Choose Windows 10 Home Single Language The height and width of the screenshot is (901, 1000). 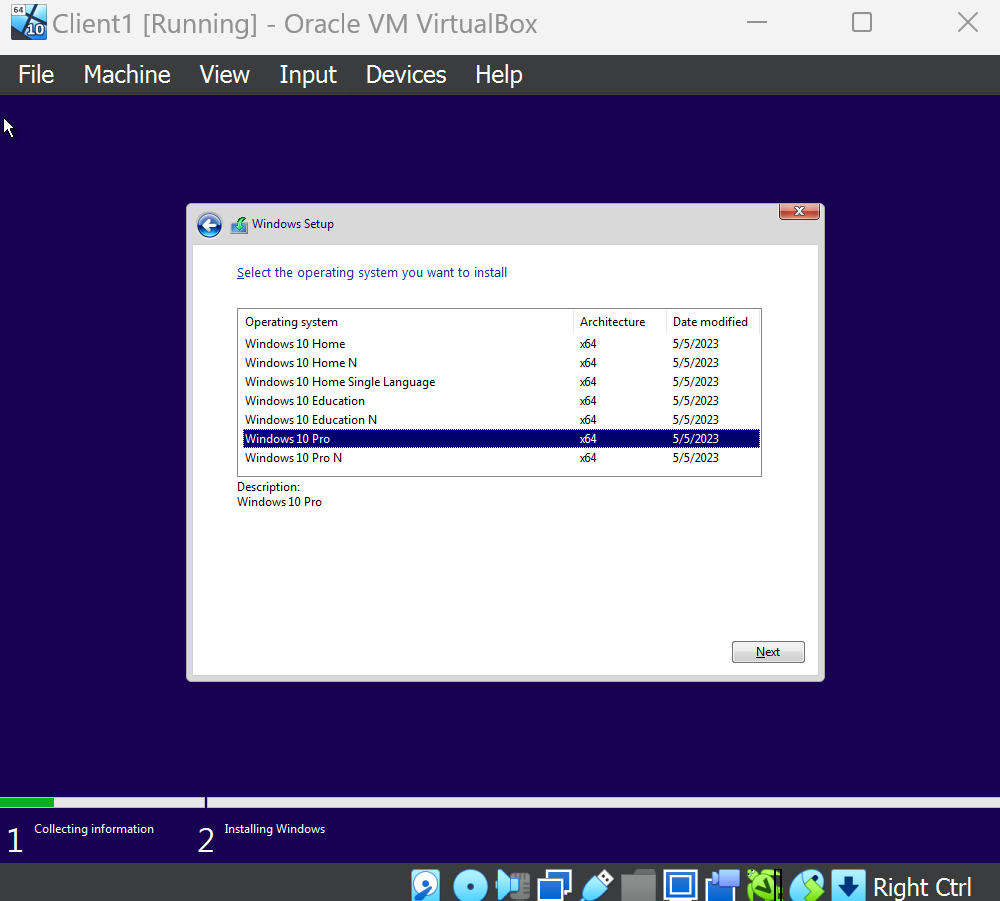click(x=501, y=382)
